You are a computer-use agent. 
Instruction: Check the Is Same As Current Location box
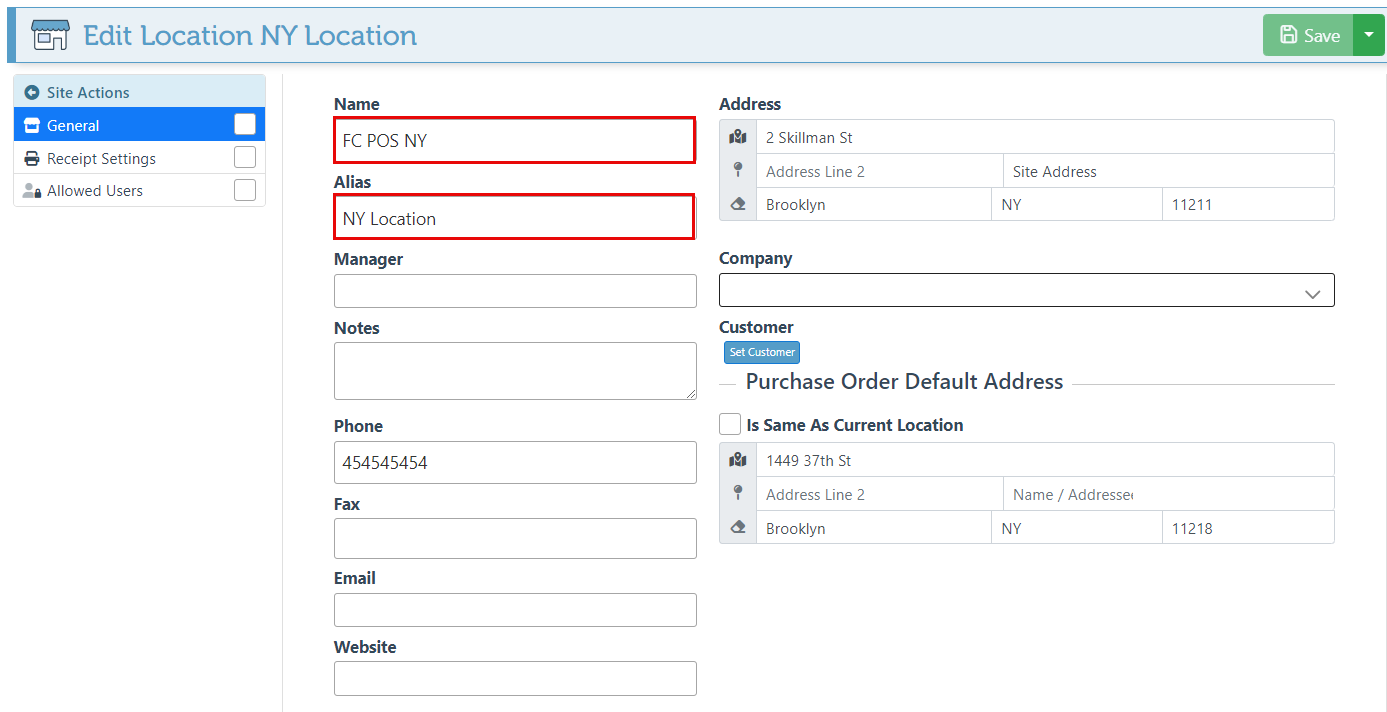730,424
